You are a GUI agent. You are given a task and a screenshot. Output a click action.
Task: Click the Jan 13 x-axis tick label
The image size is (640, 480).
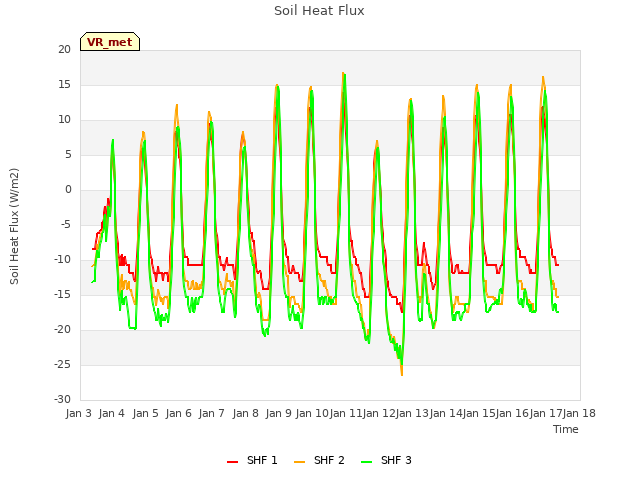click(413, 413)
